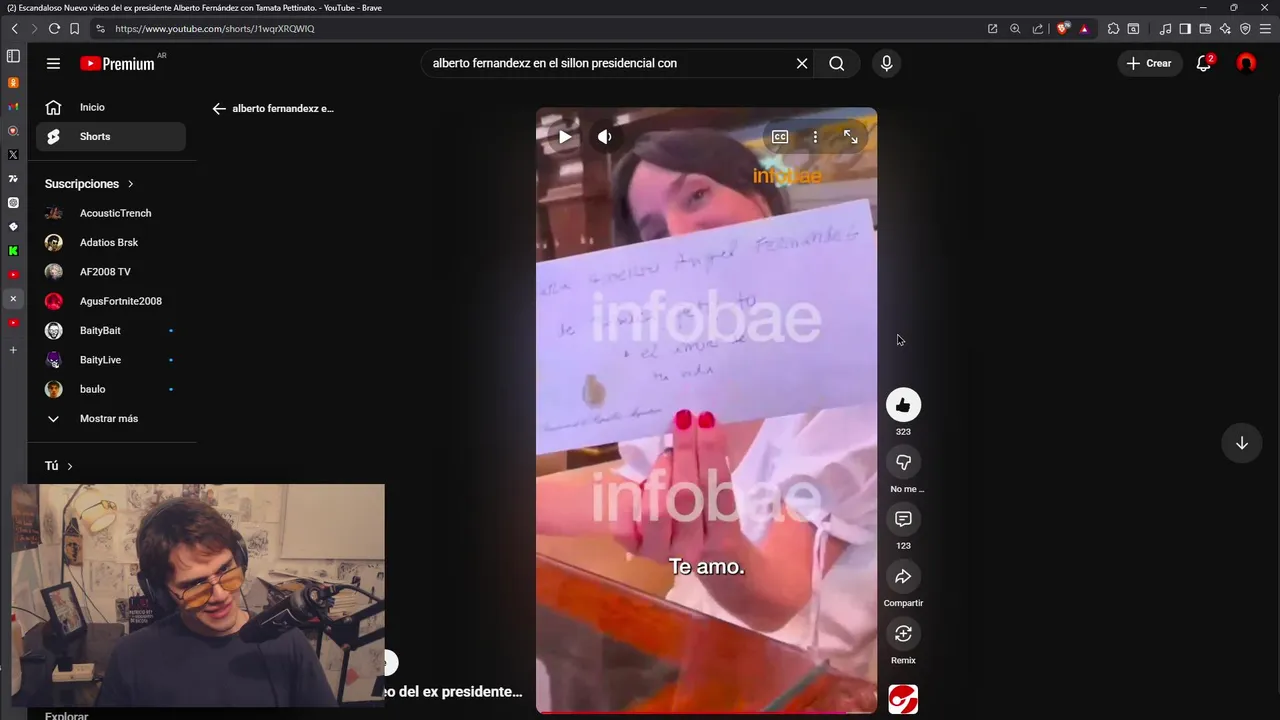Screen dimensions: 1280x720
Task: Go back to search results arrow
Action: [x=219, y=108]
